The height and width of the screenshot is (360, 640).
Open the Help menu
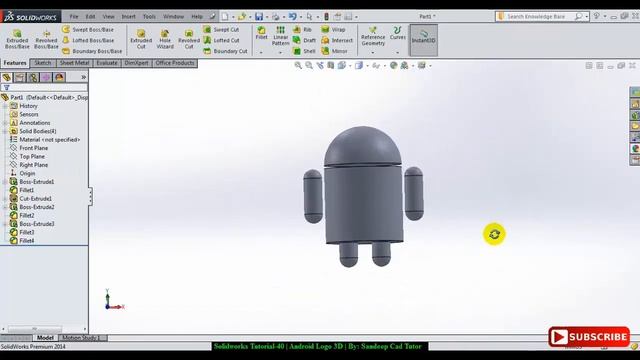point(197,17)
